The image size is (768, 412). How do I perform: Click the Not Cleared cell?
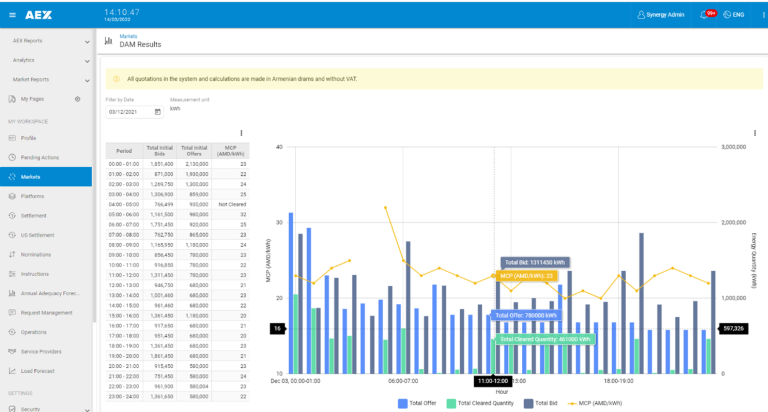click(232, 204)
